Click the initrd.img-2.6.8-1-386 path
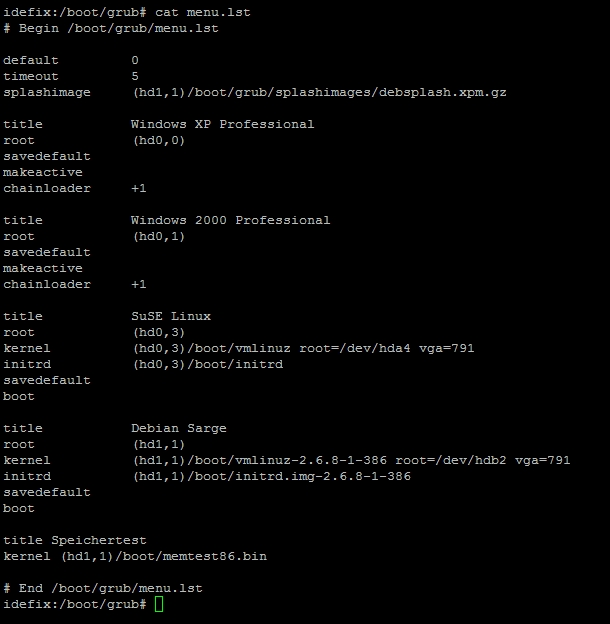 click(x=271, y=476)
